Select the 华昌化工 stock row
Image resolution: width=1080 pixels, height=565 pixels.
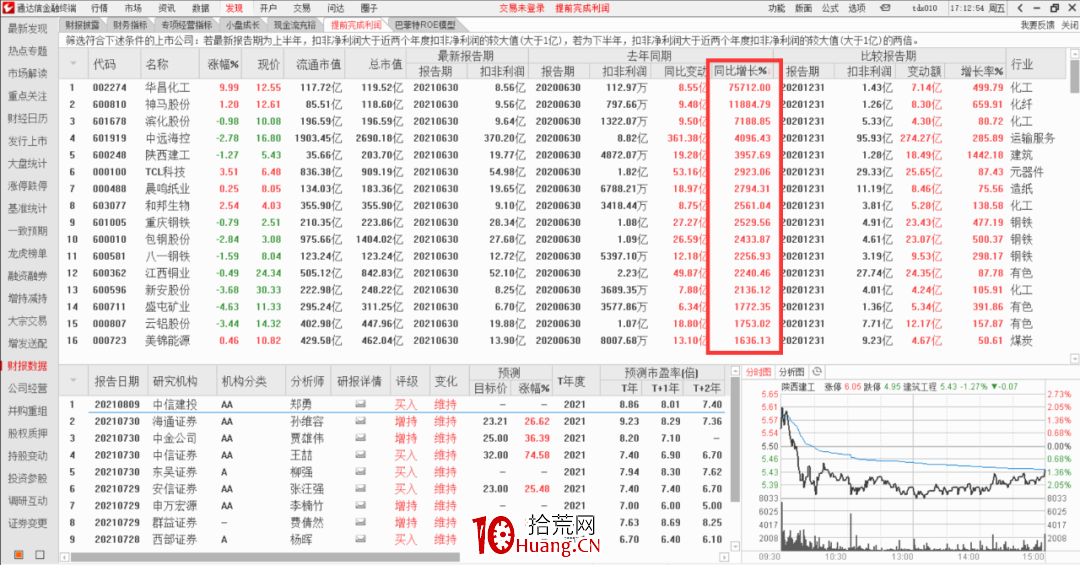tap(563, 88)
